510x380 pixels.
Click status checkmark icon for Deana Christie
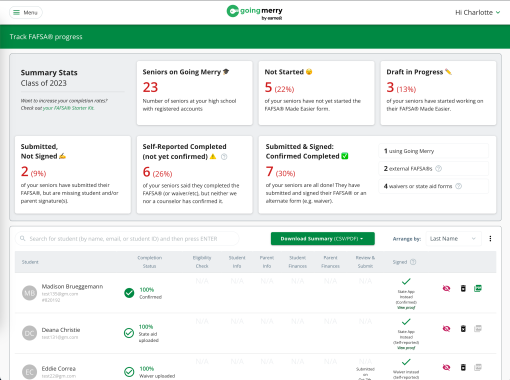coord(129,333)
